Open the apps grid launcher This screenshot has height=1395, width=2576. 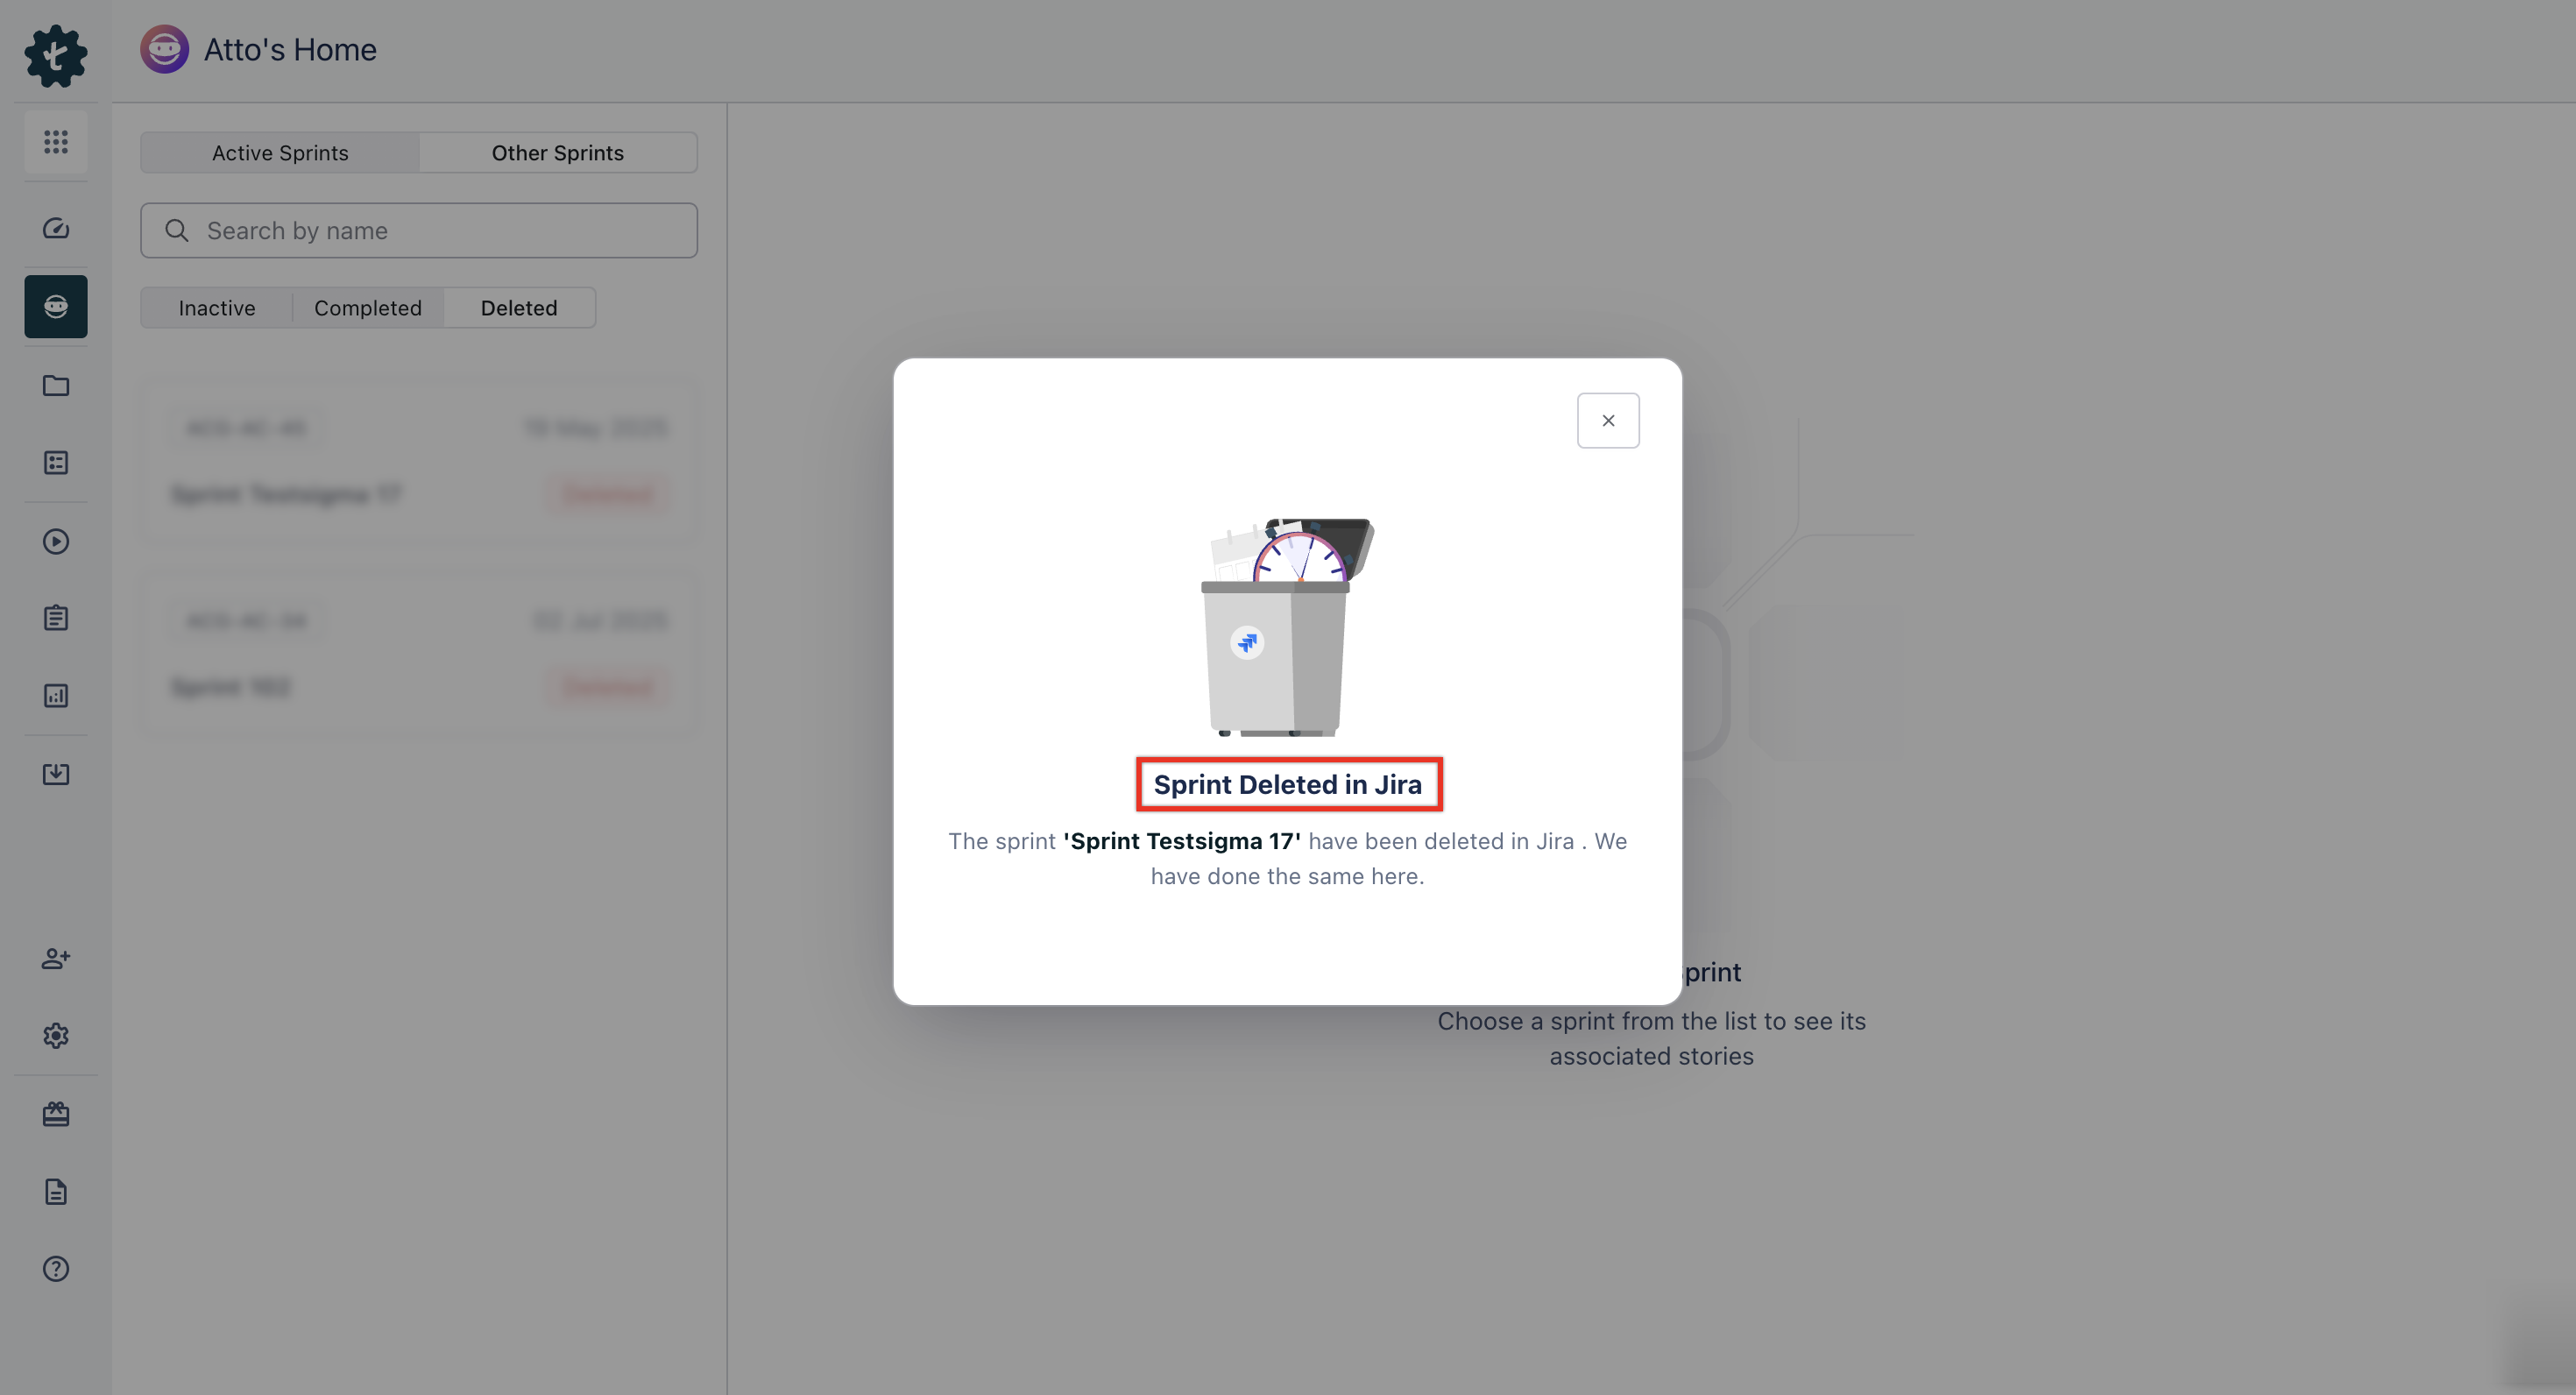55,142
